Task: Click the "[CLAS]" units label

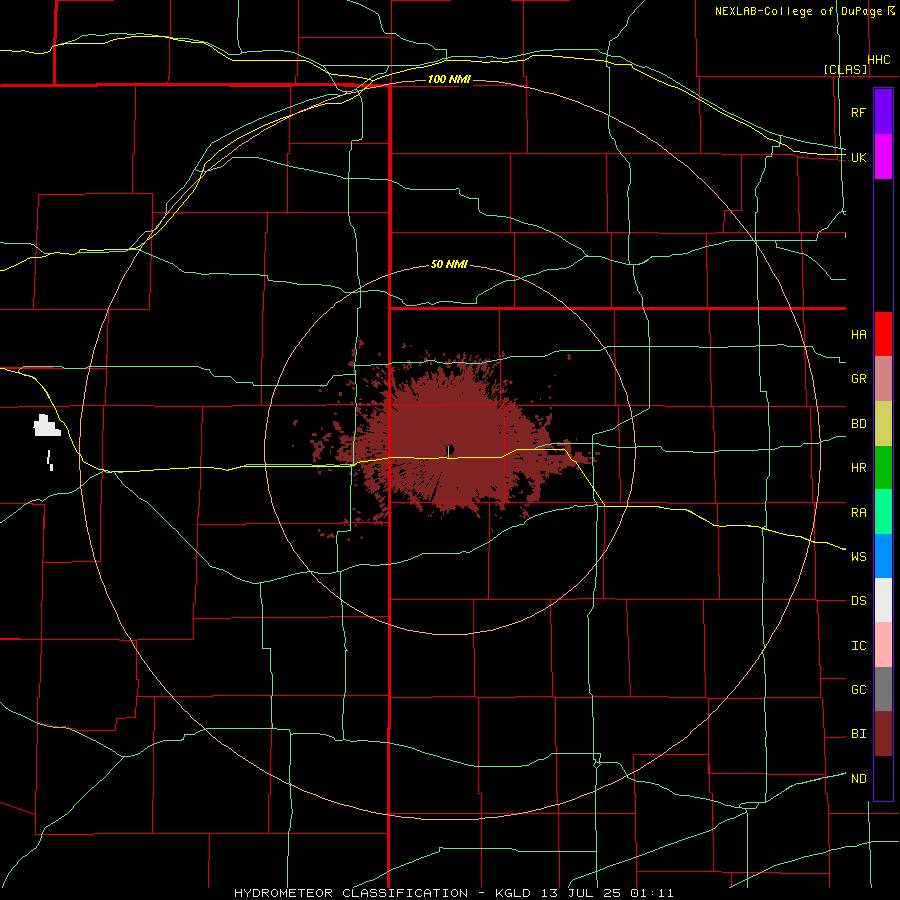Action: (845, 69)
